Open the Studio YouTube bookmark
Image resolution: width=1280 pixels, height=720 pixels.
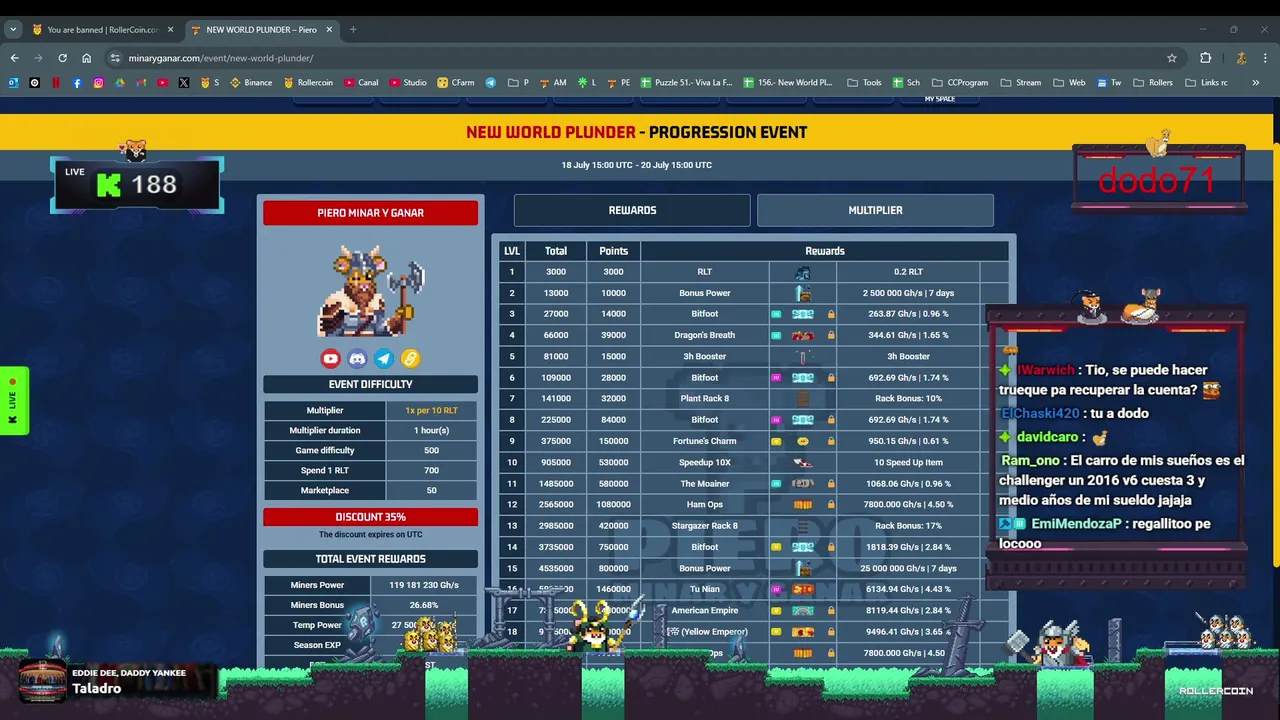pyautogui.click(x=408, y=83)
